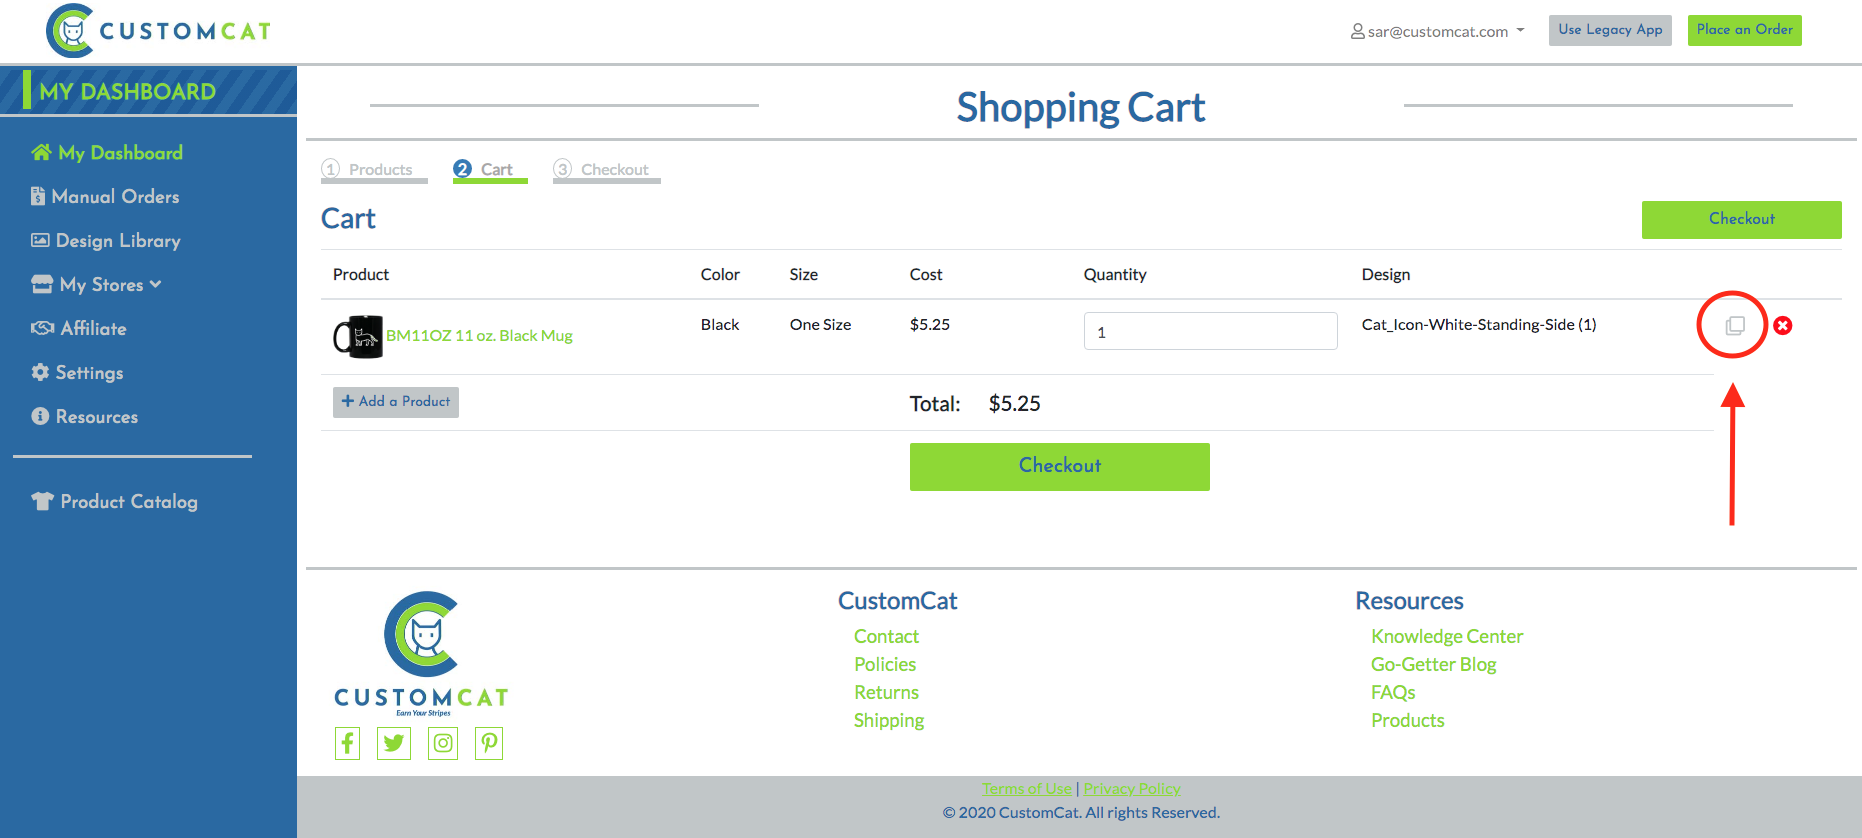The height and width of the screenshot is (838, 1862).
Task: Click the CustomCat logo in the header
Action: click(159, 31)
